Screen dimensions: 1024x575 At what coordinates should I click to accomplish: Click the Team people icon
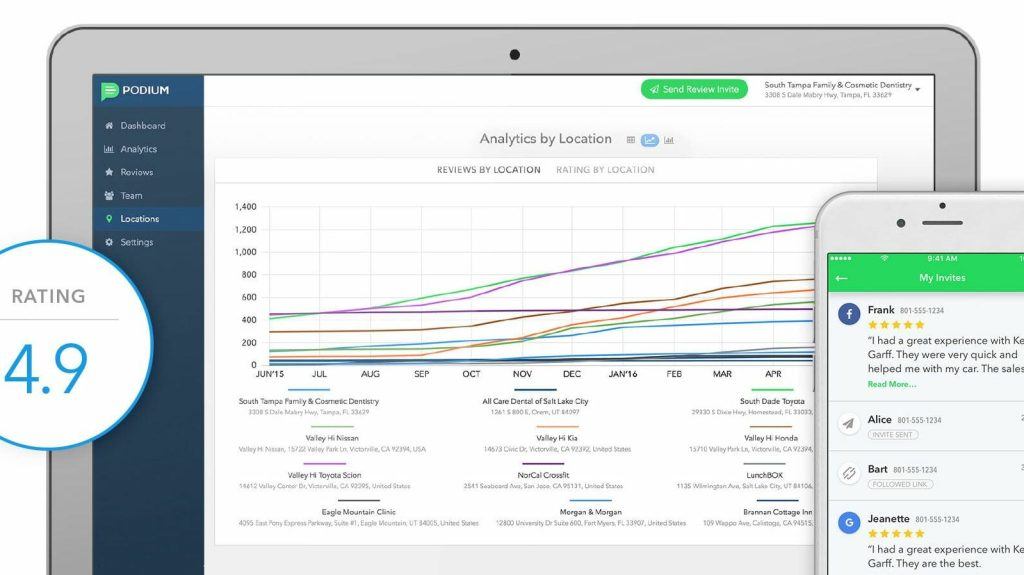click(109, 195)
